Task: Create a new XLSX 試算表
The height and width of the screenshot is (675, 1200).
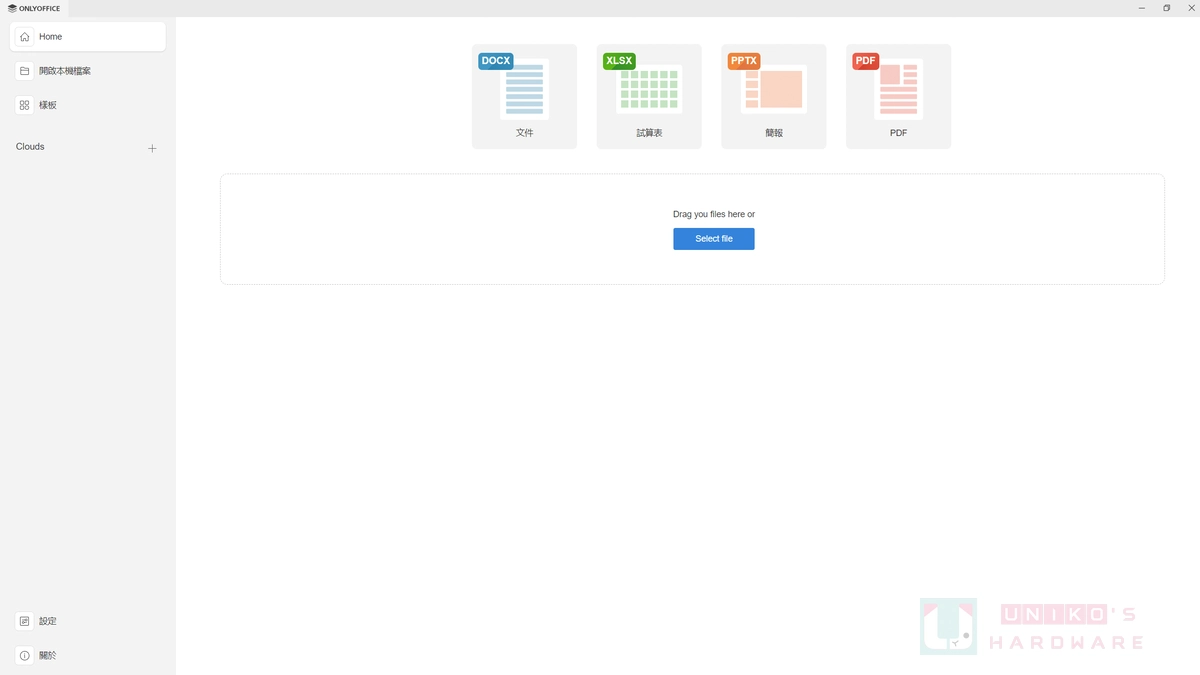Action: point(649,96)
